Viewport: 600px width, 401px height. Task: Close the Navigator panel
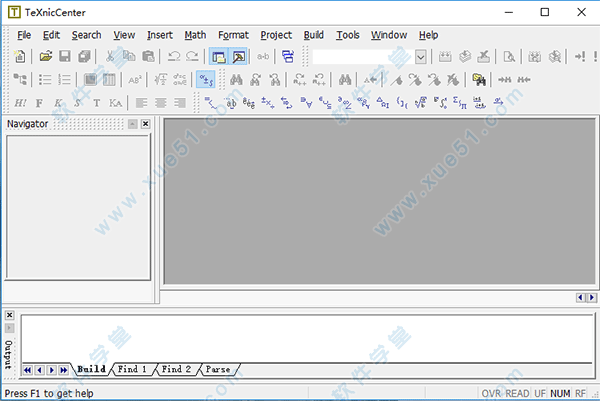pyautogui.click(x=145, y=124)
